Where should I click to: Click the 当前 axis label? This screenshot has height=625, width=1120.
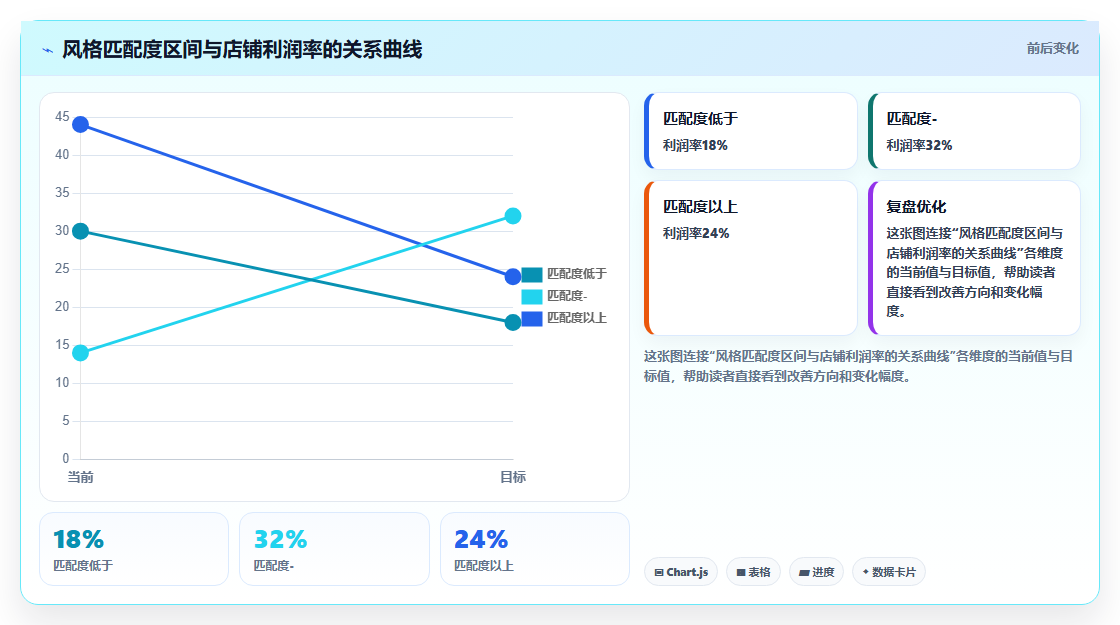[x=80, y=477]
